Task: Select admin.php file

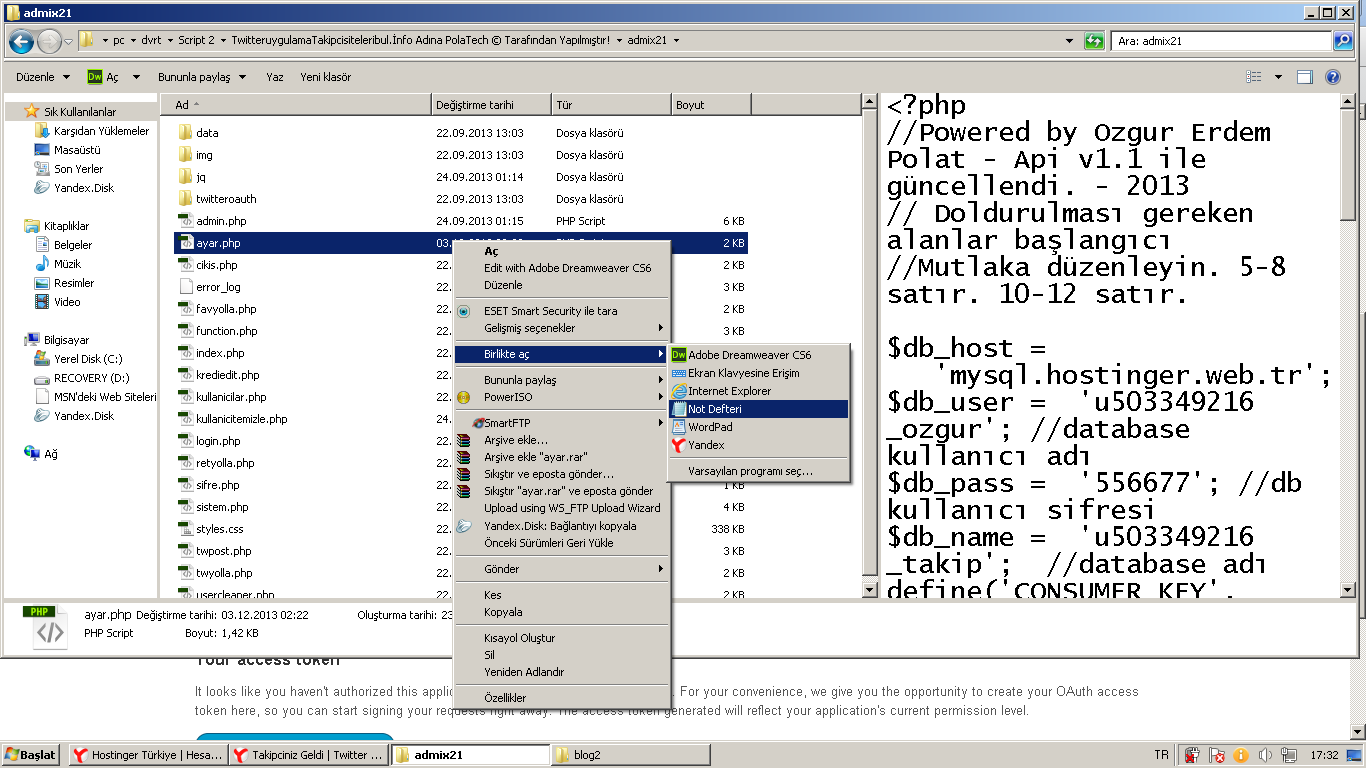Action: pyautogui.click(x=221, y=221)
